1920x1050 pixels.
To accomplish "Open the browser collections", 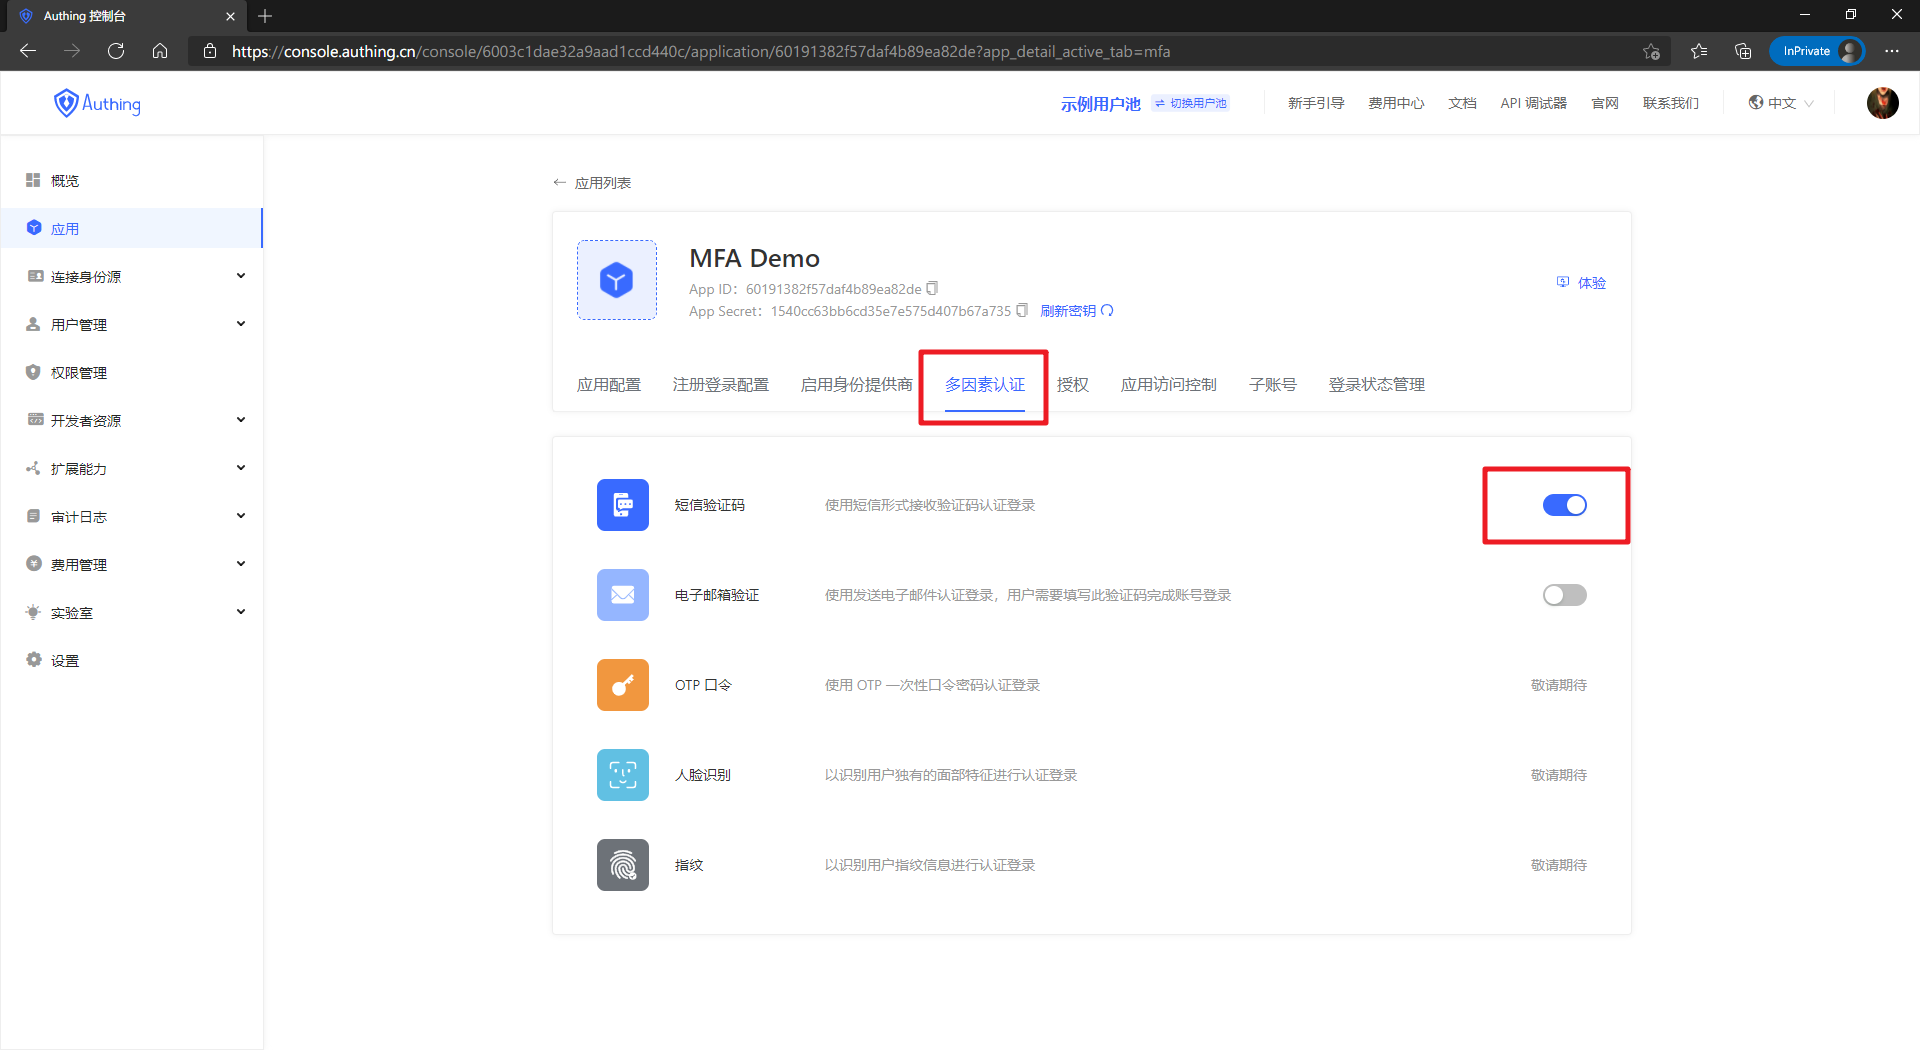I will pyautogui.click(x=1743, y=51).
